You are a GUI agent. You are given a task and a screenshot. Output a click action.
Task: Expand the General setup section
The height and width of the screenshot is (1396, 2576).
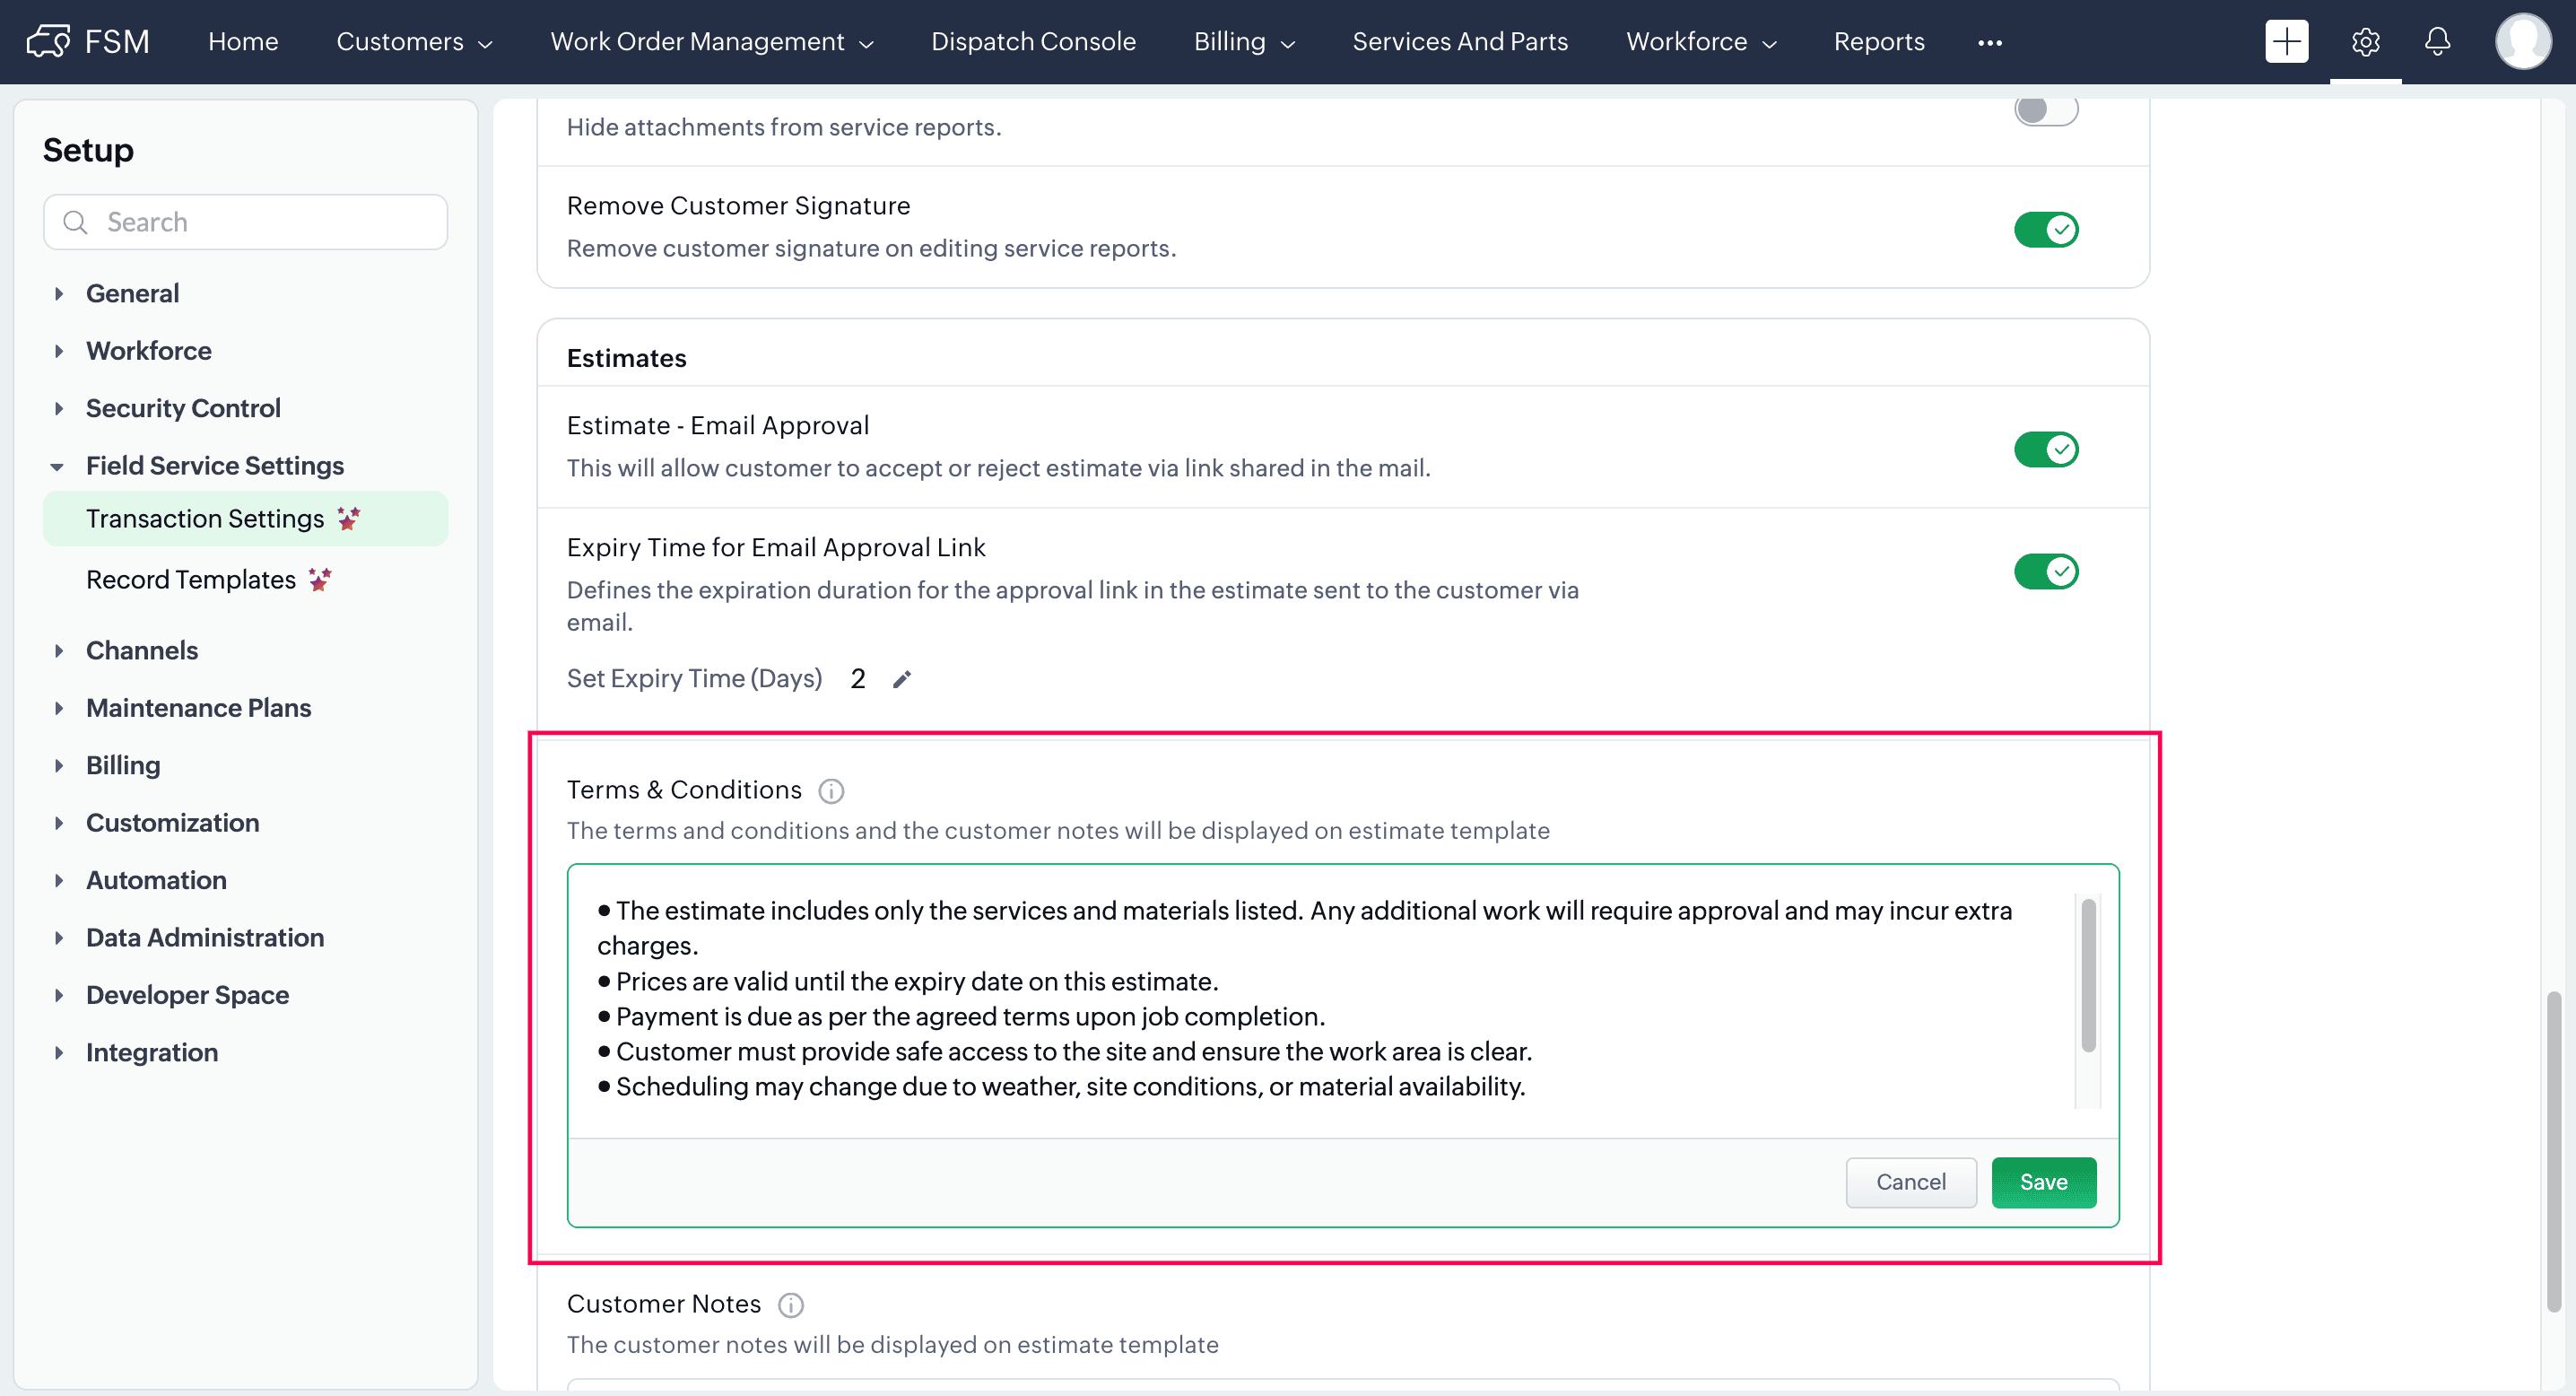tap(132, 293)
